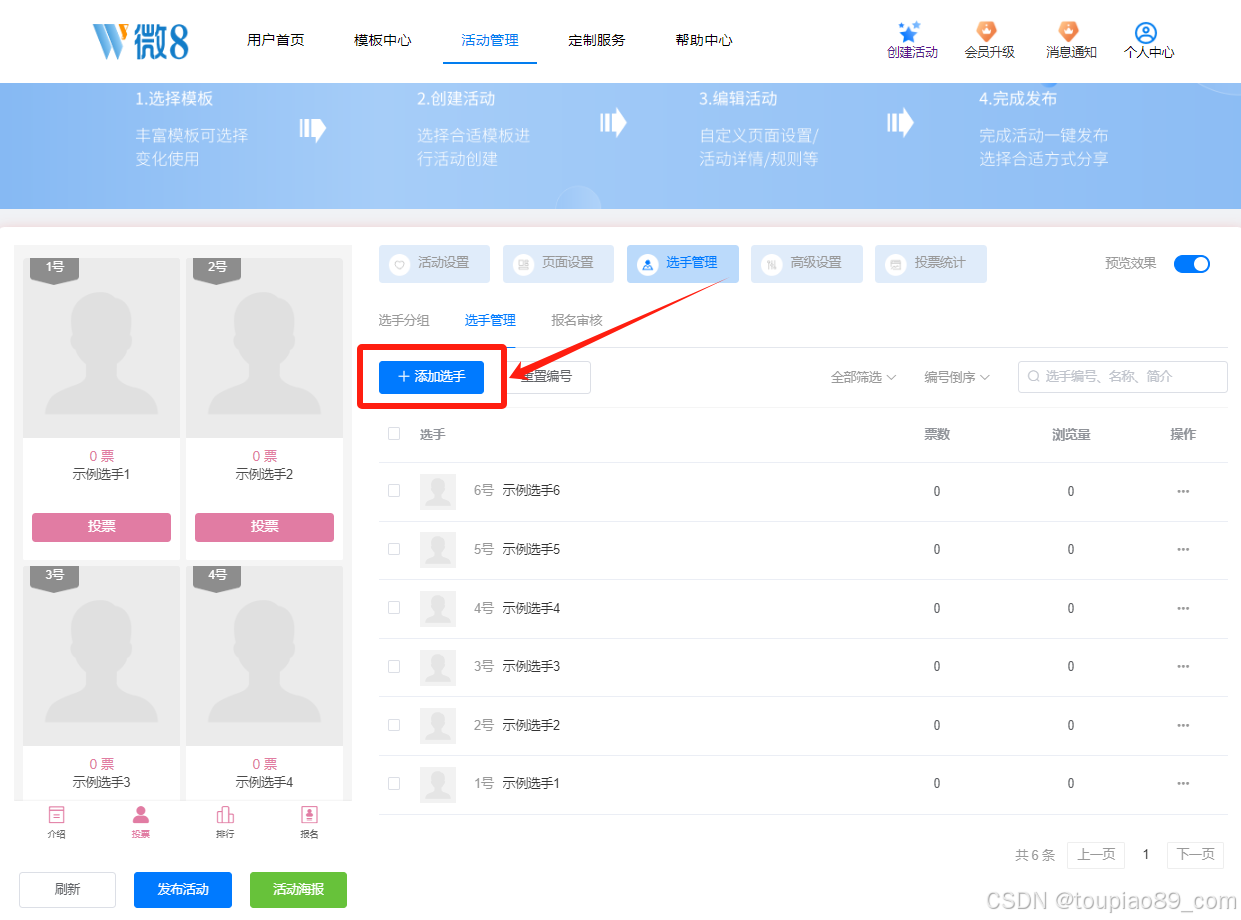Vote for 示例选手1 in preview

pyautogui.click(x=101, y=527)
